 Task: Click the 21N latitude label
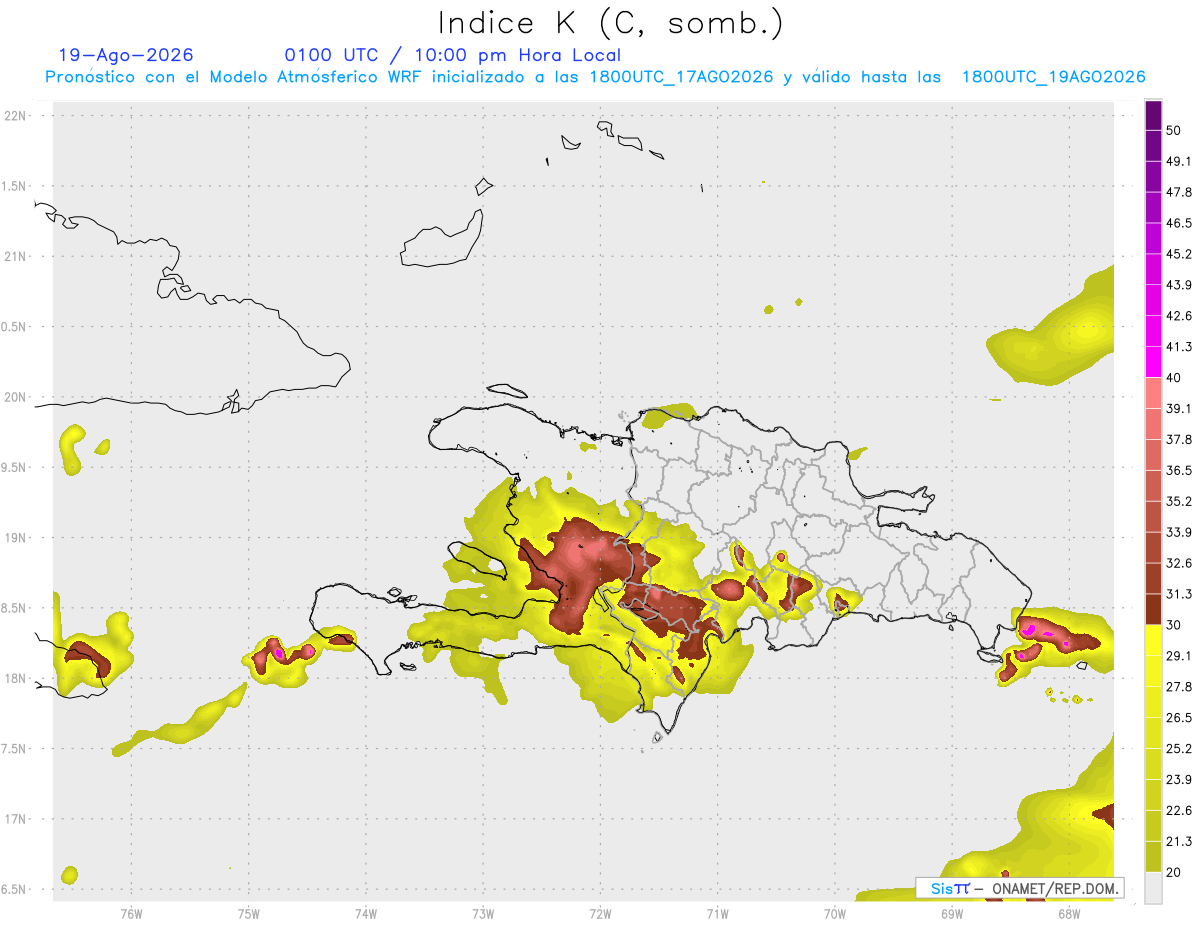coord(15,256)
